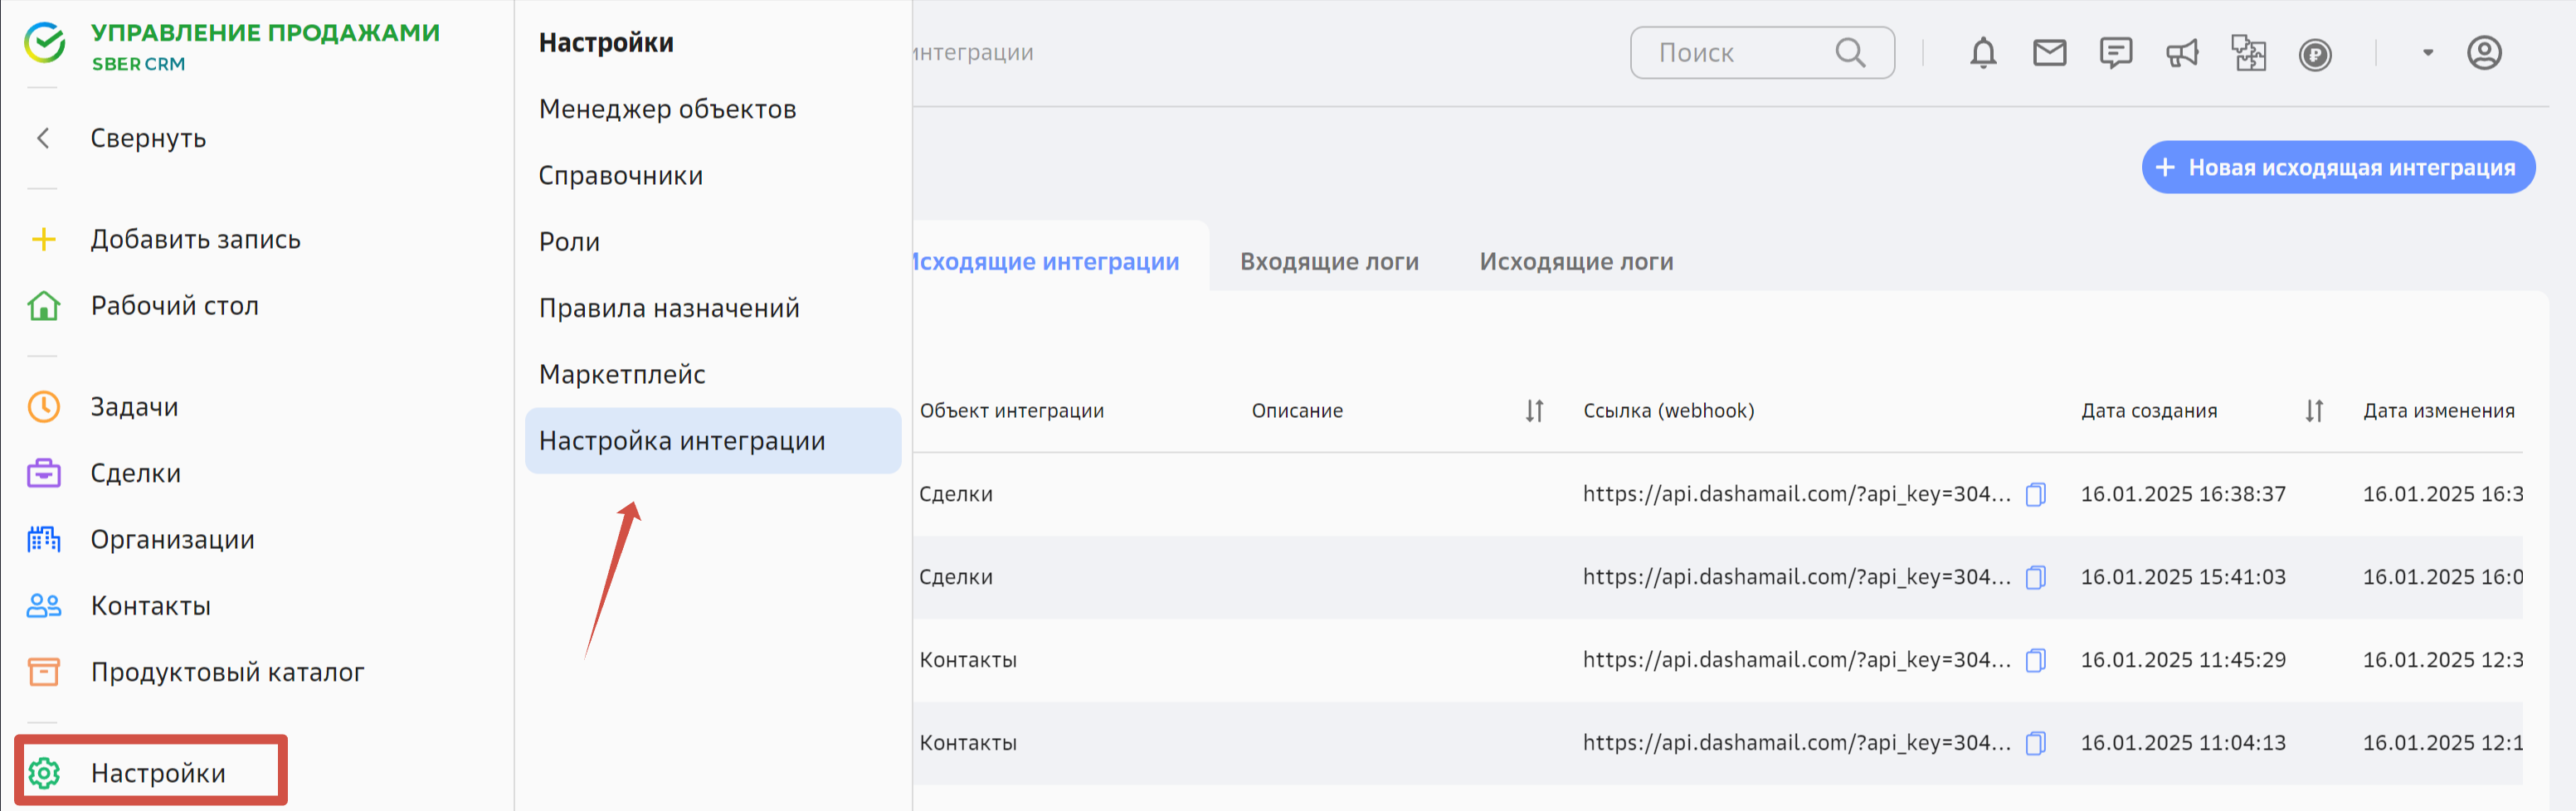Switch to Исходящие логи tab

point(1576,262)
